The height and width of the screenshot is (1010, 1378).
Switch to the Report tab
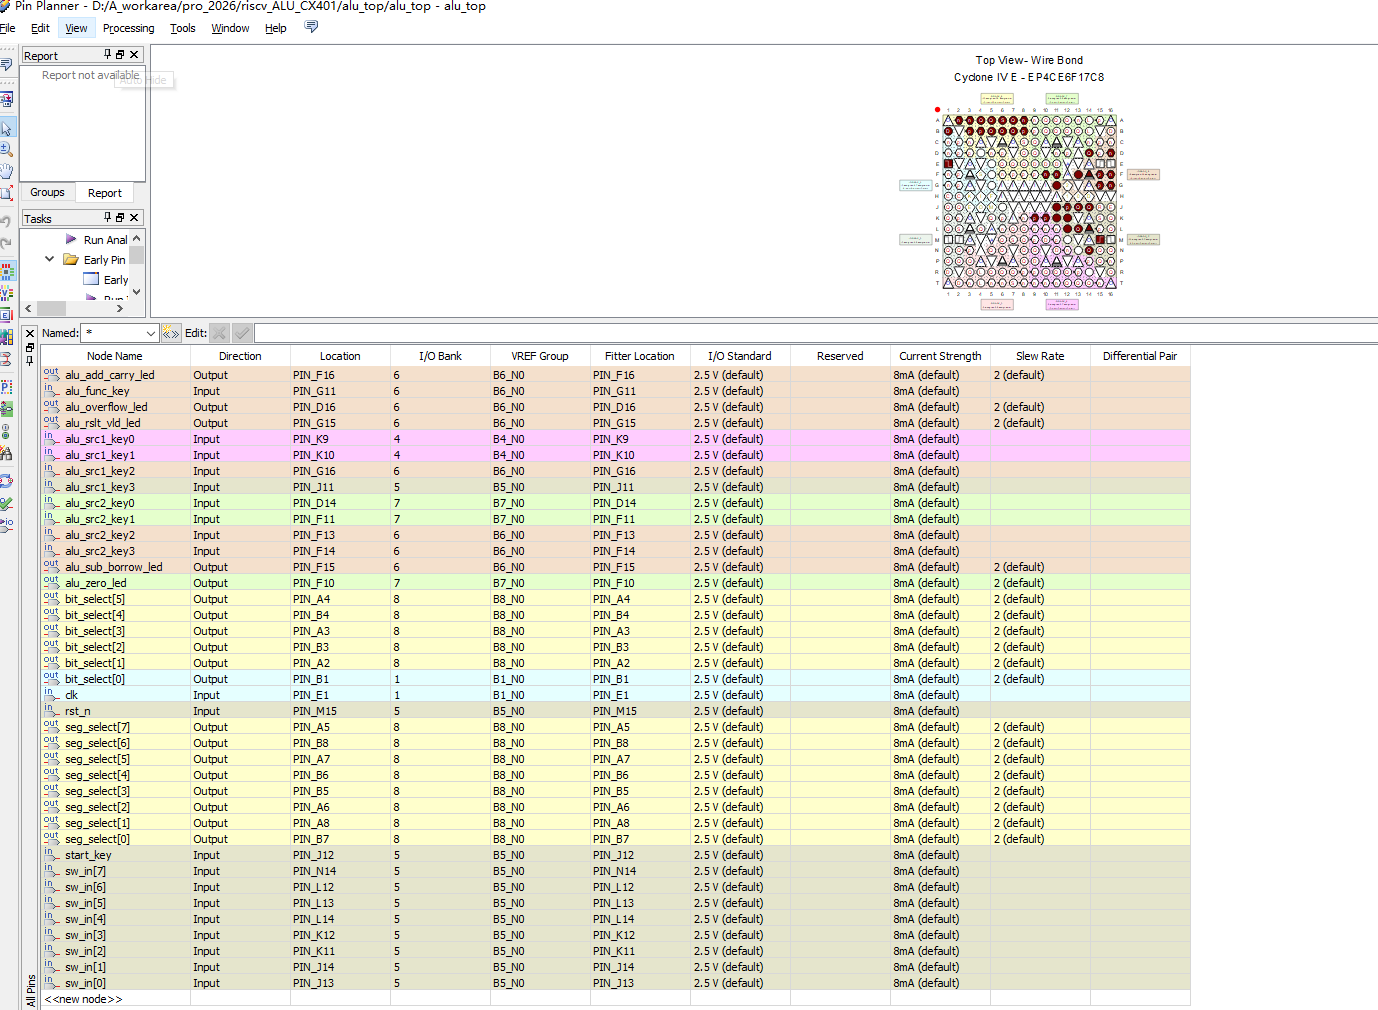click(x=104, y=193)
